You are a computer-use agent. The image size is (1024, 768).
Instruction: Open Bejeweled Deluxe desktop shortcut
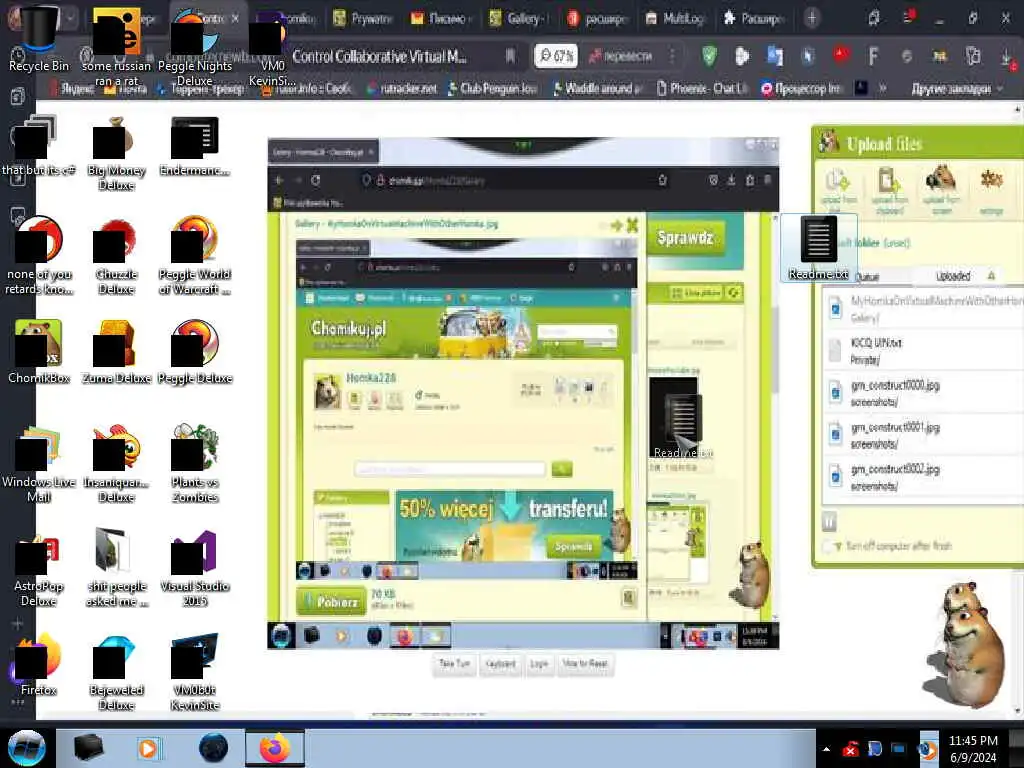[116, 673]
